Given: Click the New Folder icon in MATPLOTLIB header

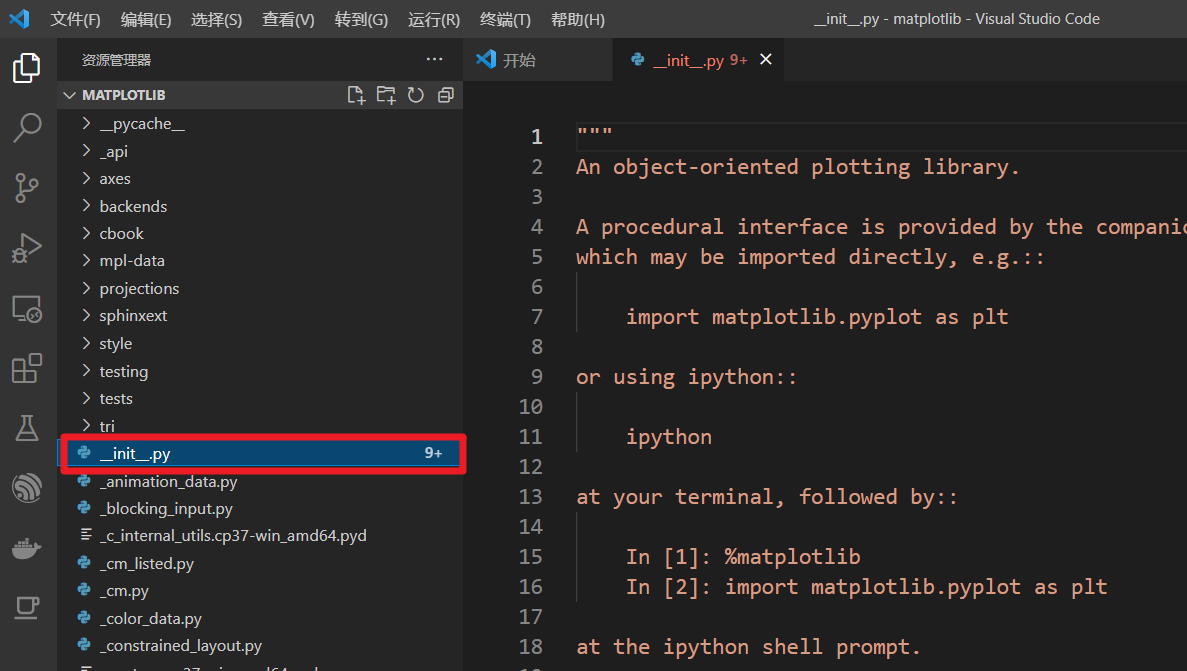Looking at the screenshot, I should pos(386,95).
